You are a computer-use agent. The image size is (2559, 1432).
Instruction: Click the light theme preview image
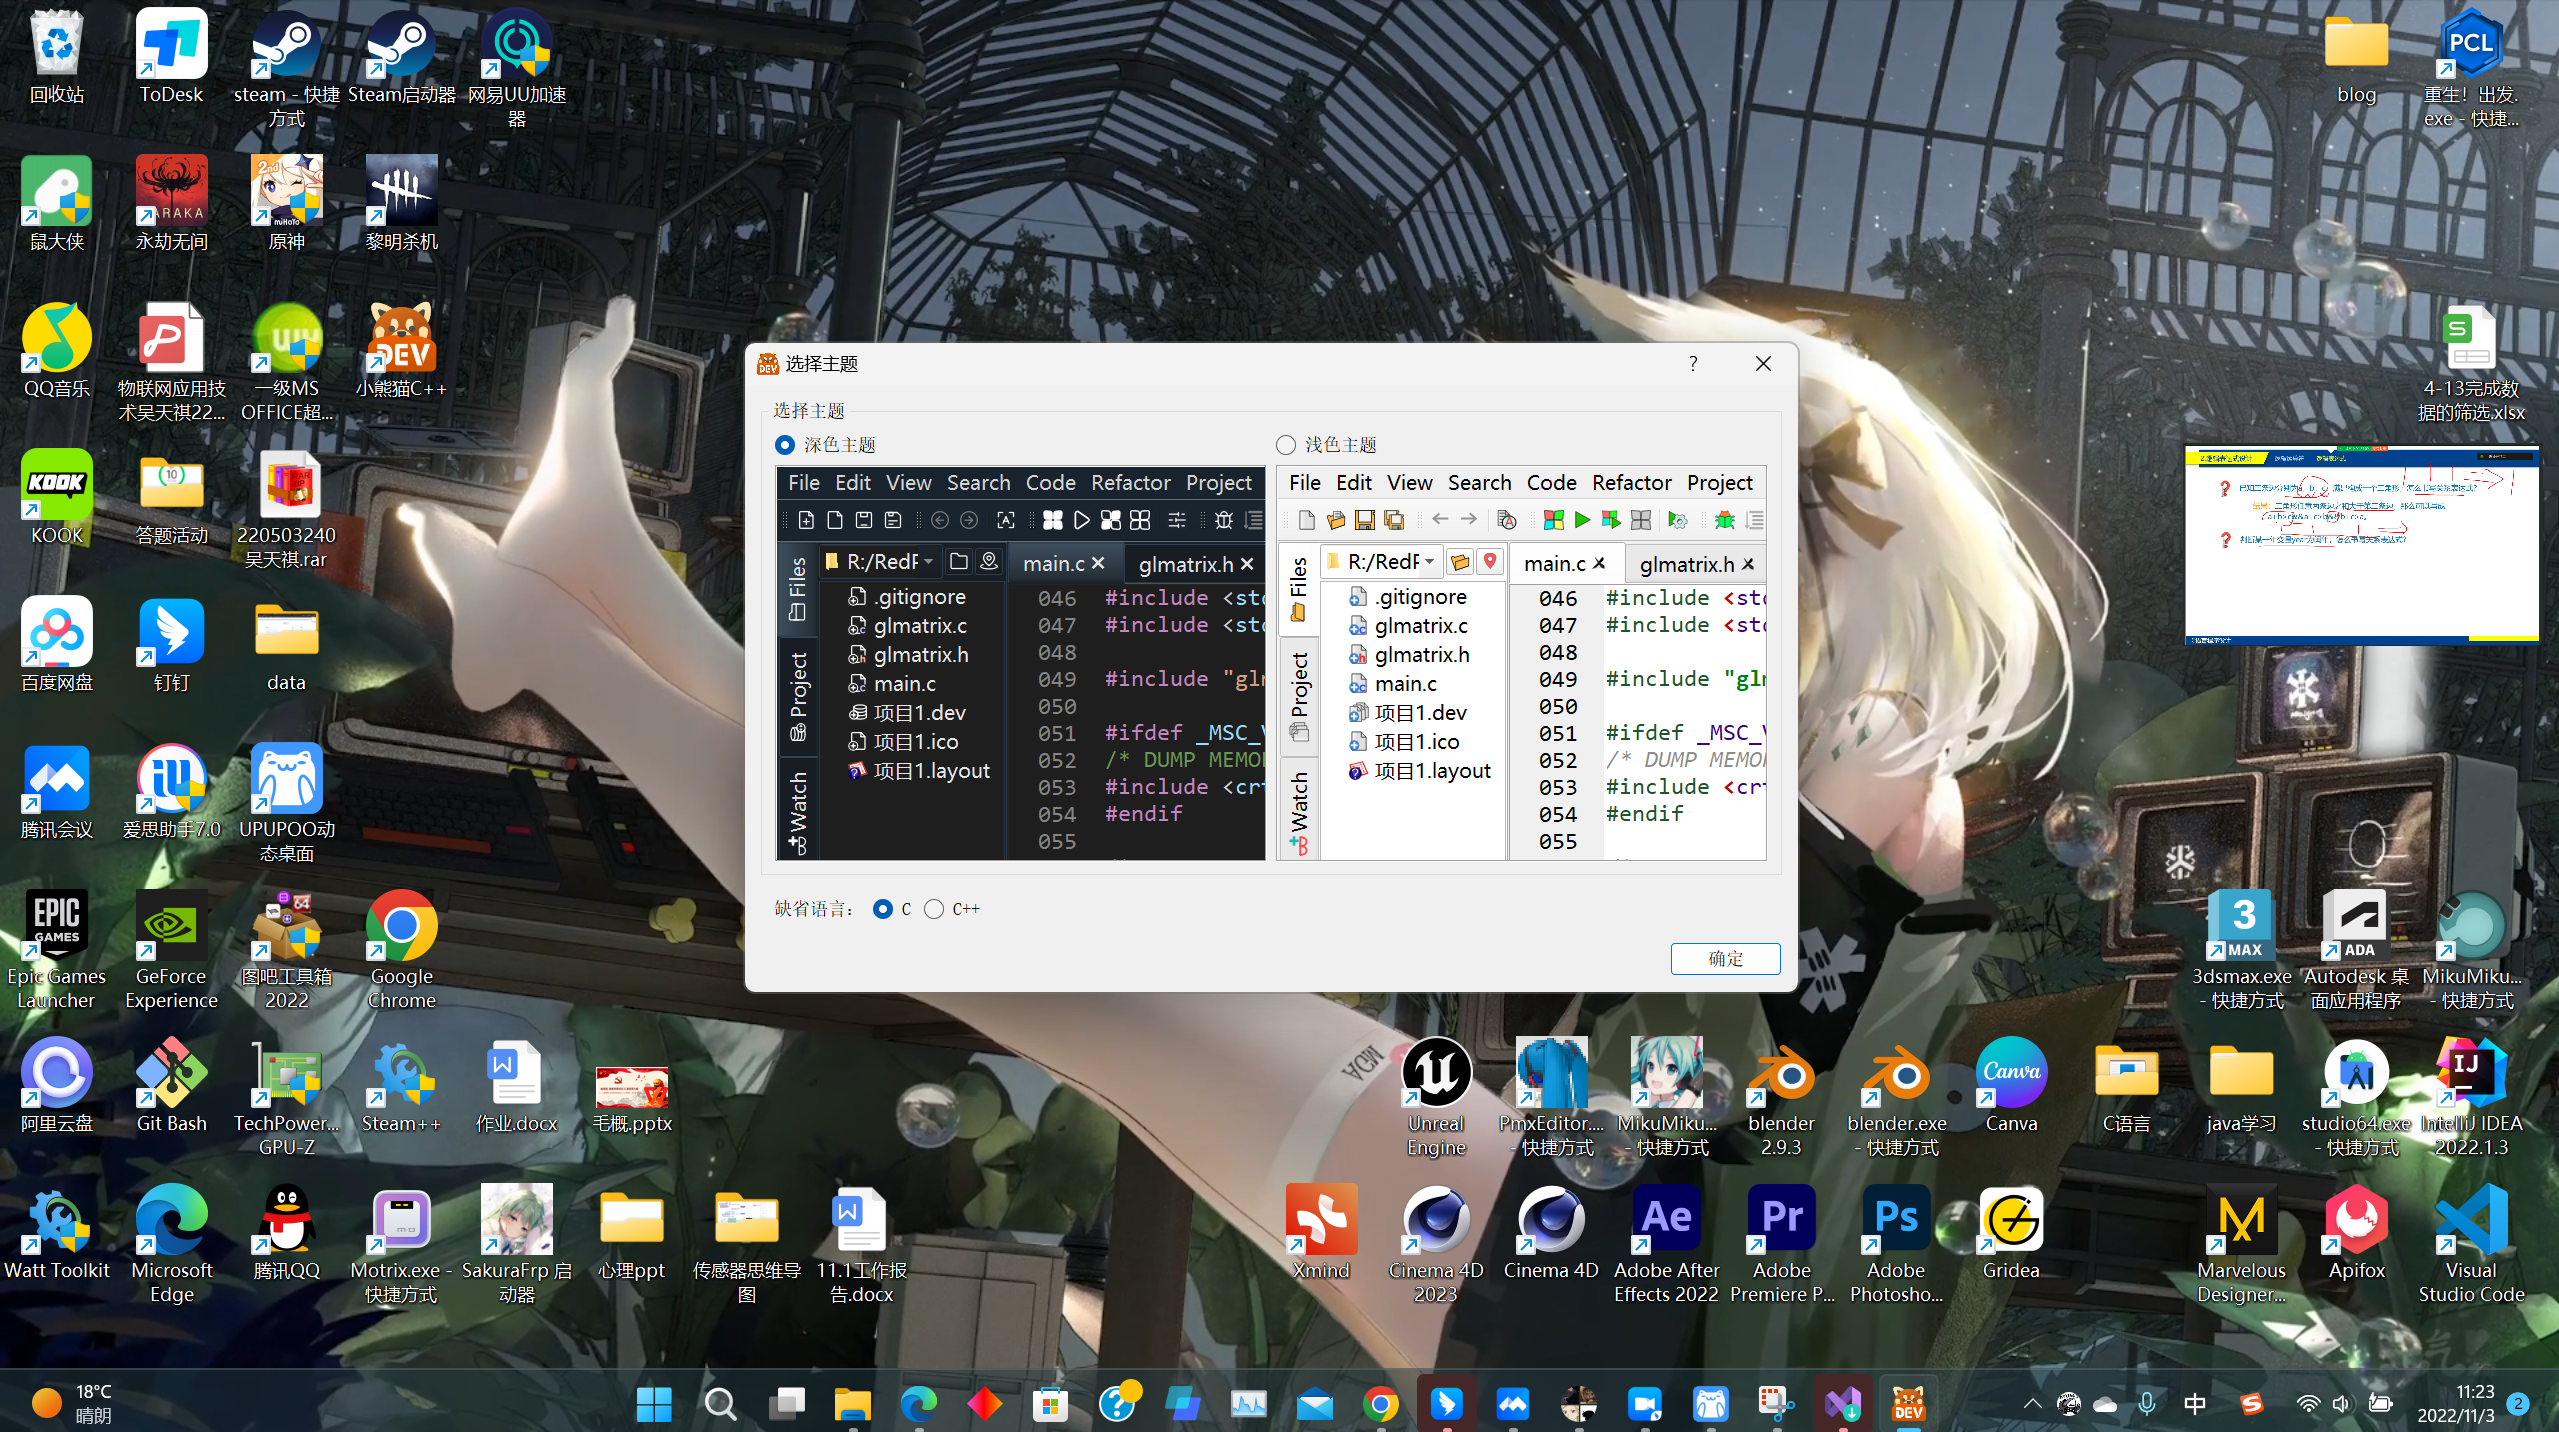click(x=1522, y=662)
